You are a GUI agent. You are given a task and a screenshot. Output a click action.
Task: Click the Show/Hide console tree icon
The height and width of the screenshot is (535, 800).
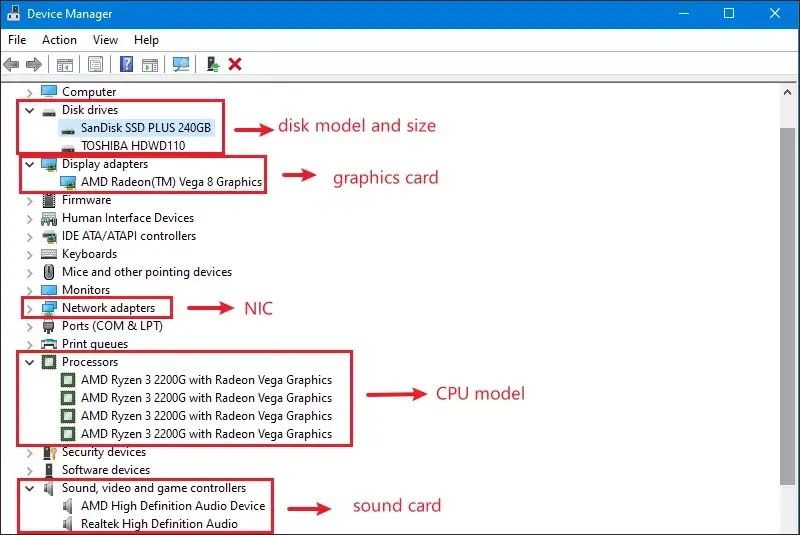point(65,65)
